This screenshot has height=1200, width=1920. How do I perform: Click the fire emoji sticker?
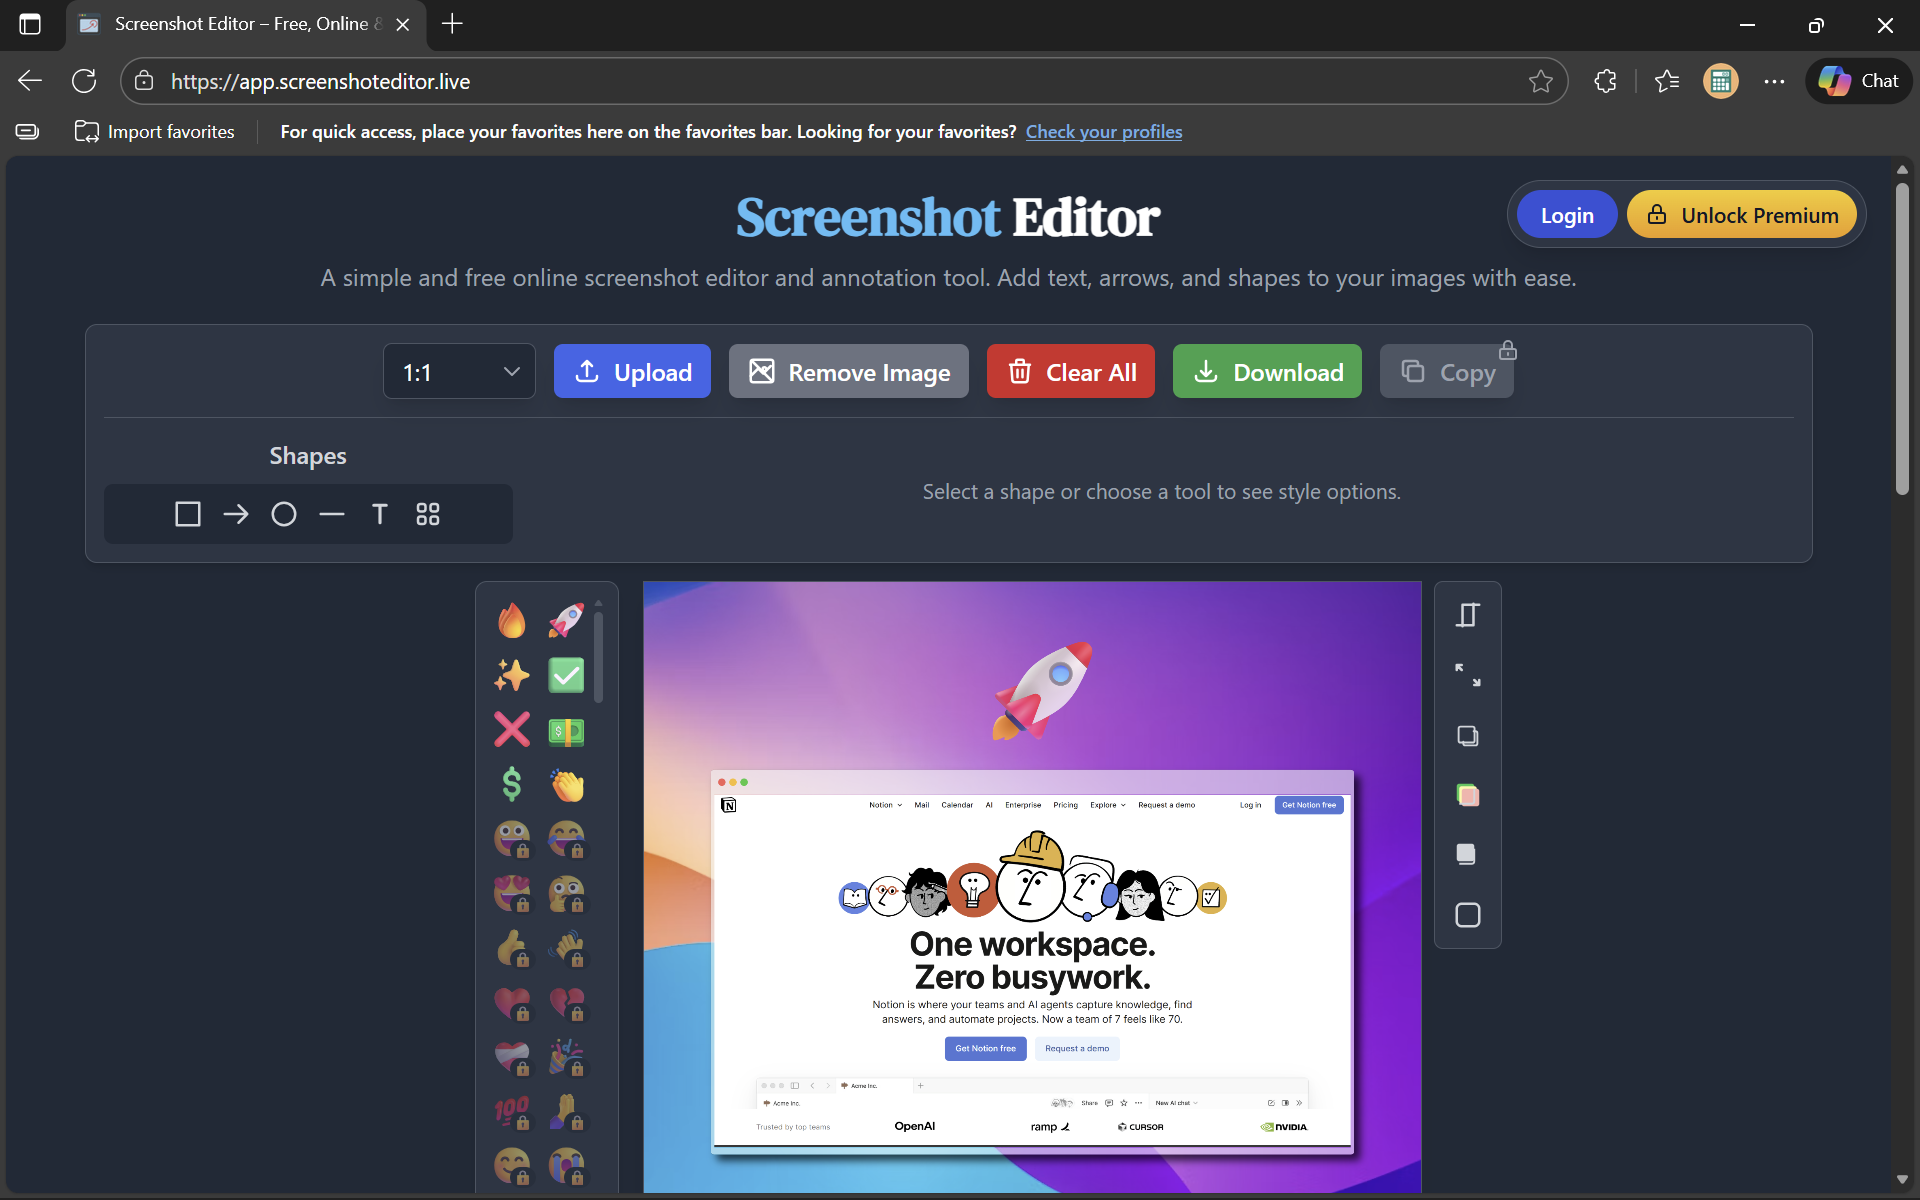(x=512, y=620)
